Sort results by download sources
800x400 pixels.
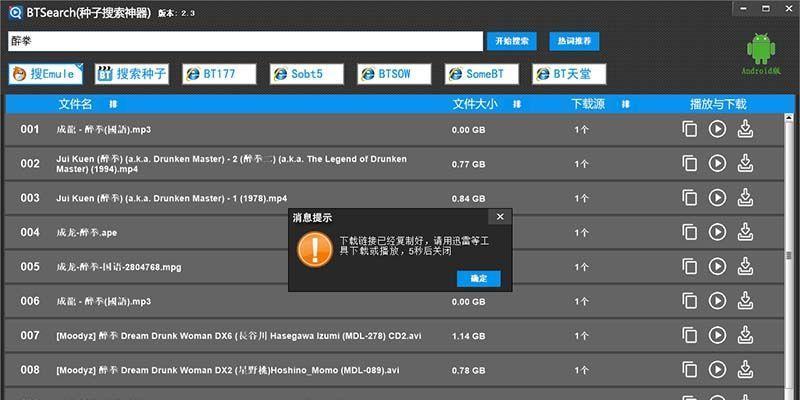pyautogui.click(x=626, y=104)
